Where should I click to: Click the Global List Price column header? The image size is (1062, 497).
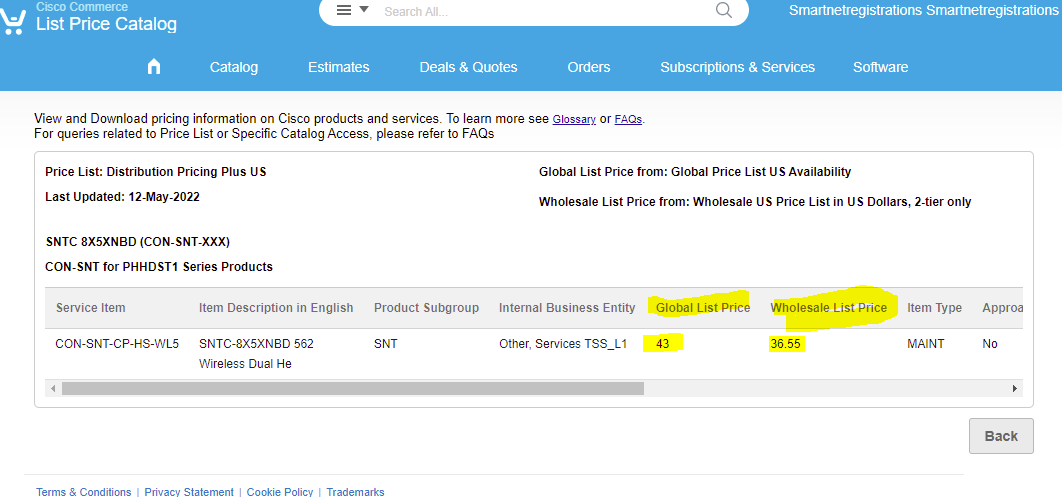703,307
